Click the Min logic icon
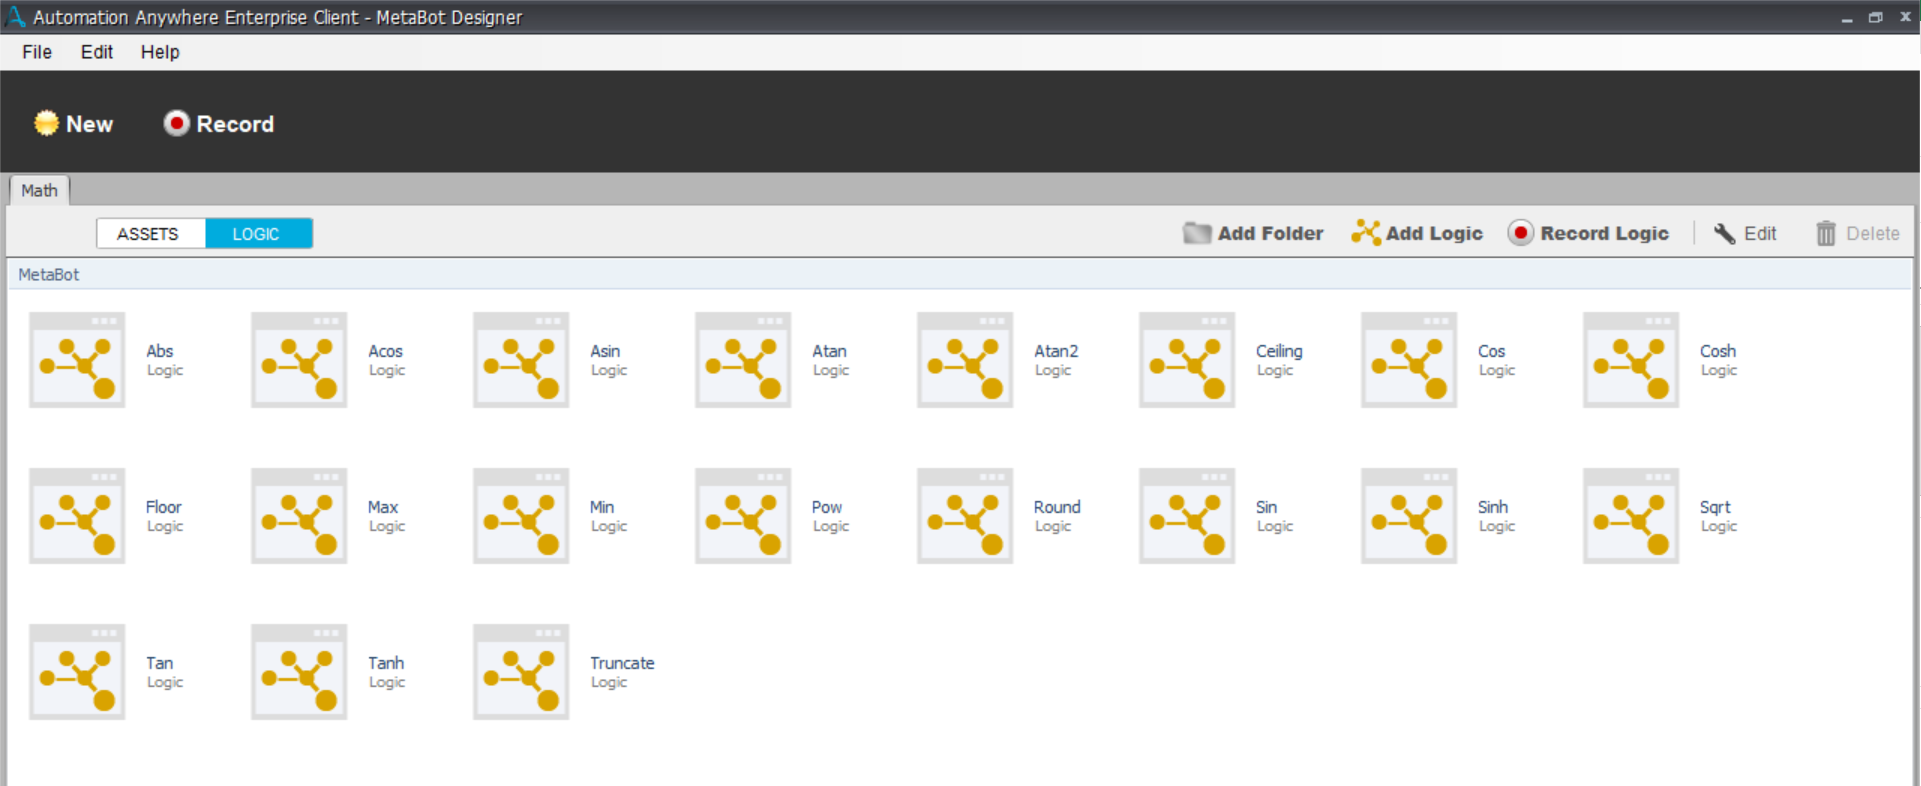Image resolution: width=1921 pixels, height=786 pixels. click(521, 516)
